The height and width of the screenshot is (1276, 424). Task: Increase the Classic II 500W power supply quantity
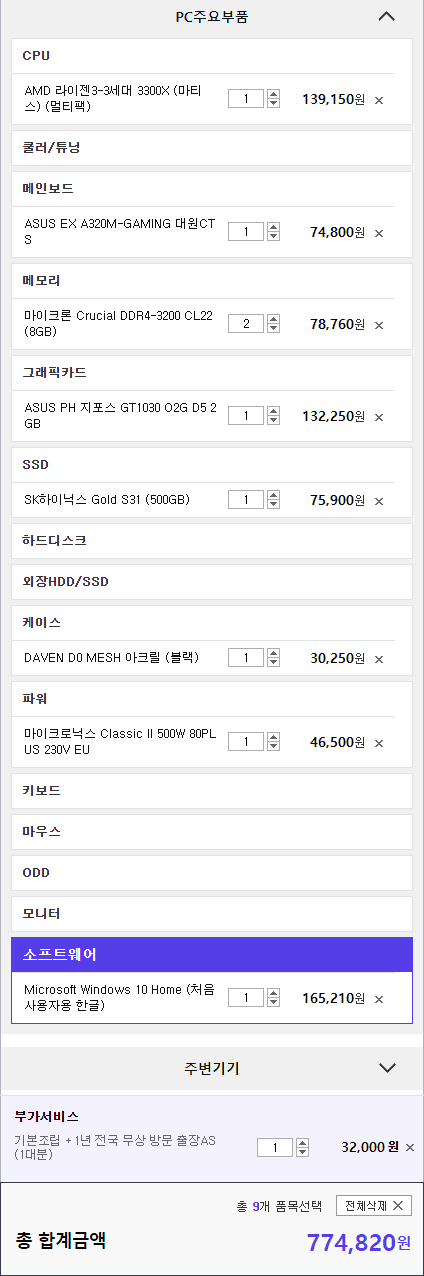274,736
